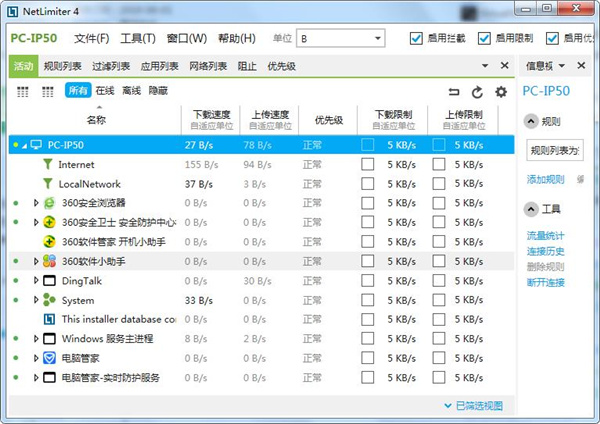The height and width of the screenshot is (424, 600).
Task: Switch to the second grid view icon
Action: pyautogui.click(x=47, y=91)
